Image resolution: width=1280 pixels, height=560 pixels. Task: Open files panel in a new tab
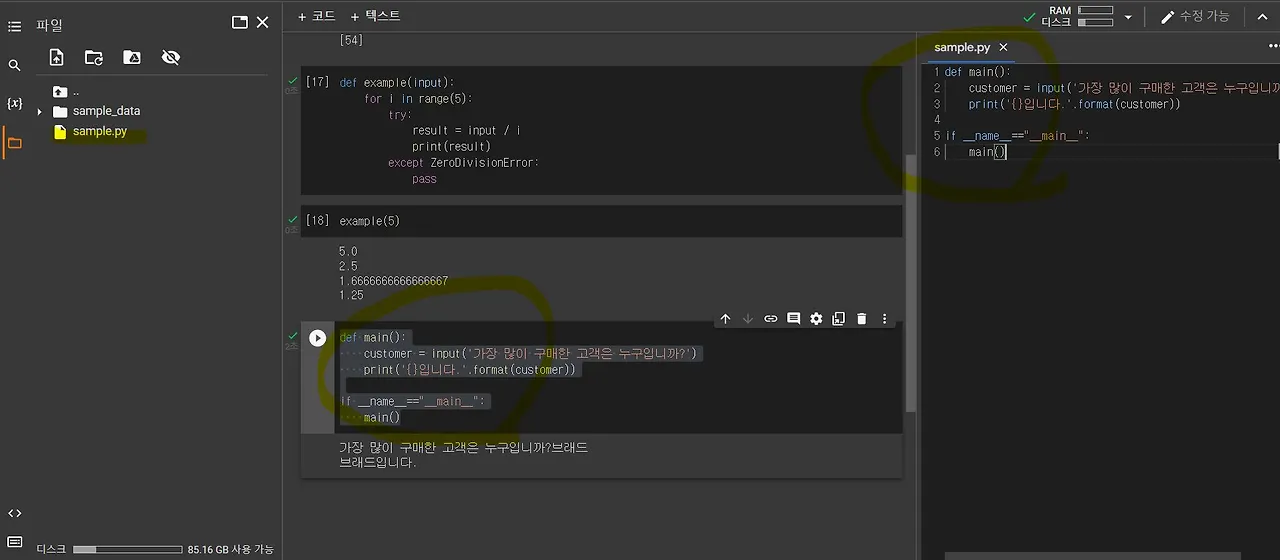point(240,22)
